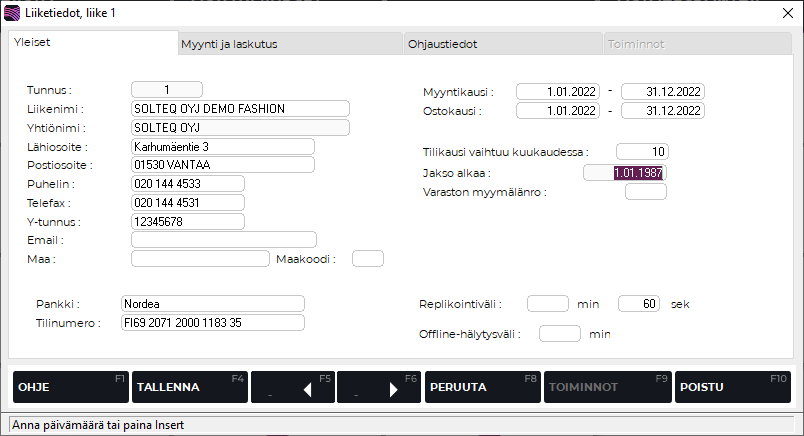Focus the Email text field
This screenshot has height=436, width=804.
[x=223, y=240]
